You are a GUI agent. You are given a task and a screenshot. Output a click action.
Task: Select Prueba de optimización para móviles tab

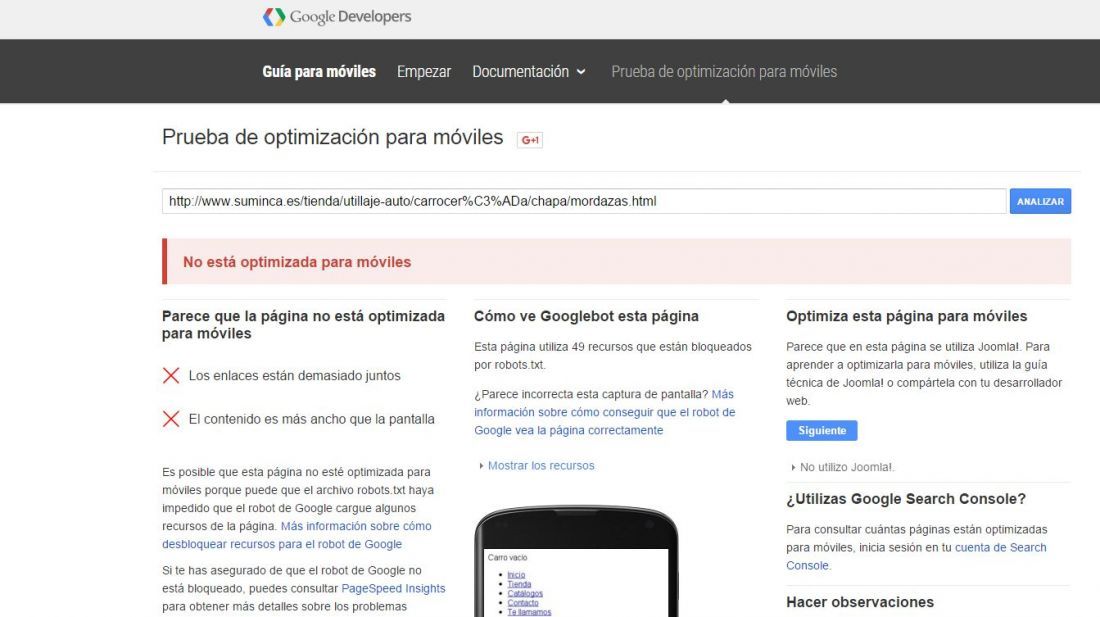(x=724, y=72)
